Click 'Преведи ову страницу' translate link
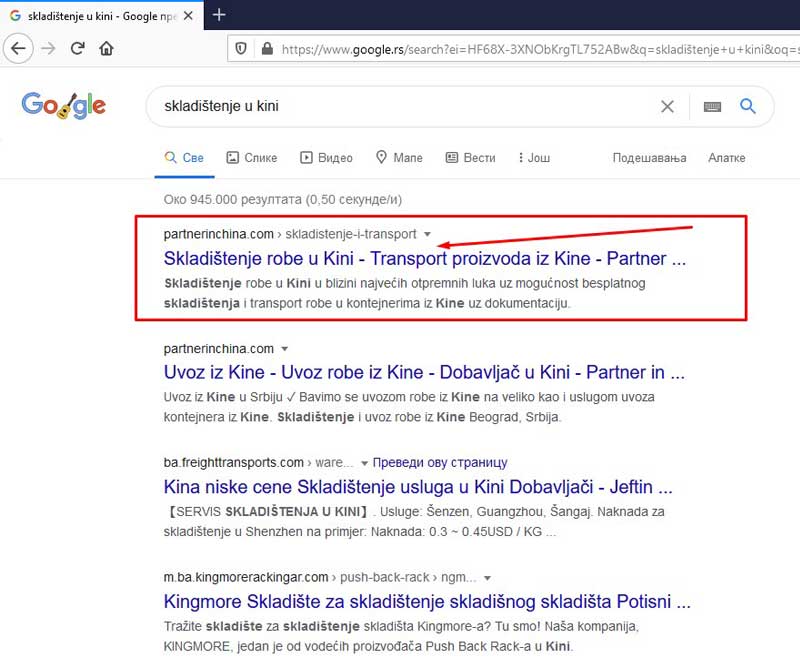800x670 pixels. [x=440, y=463]
